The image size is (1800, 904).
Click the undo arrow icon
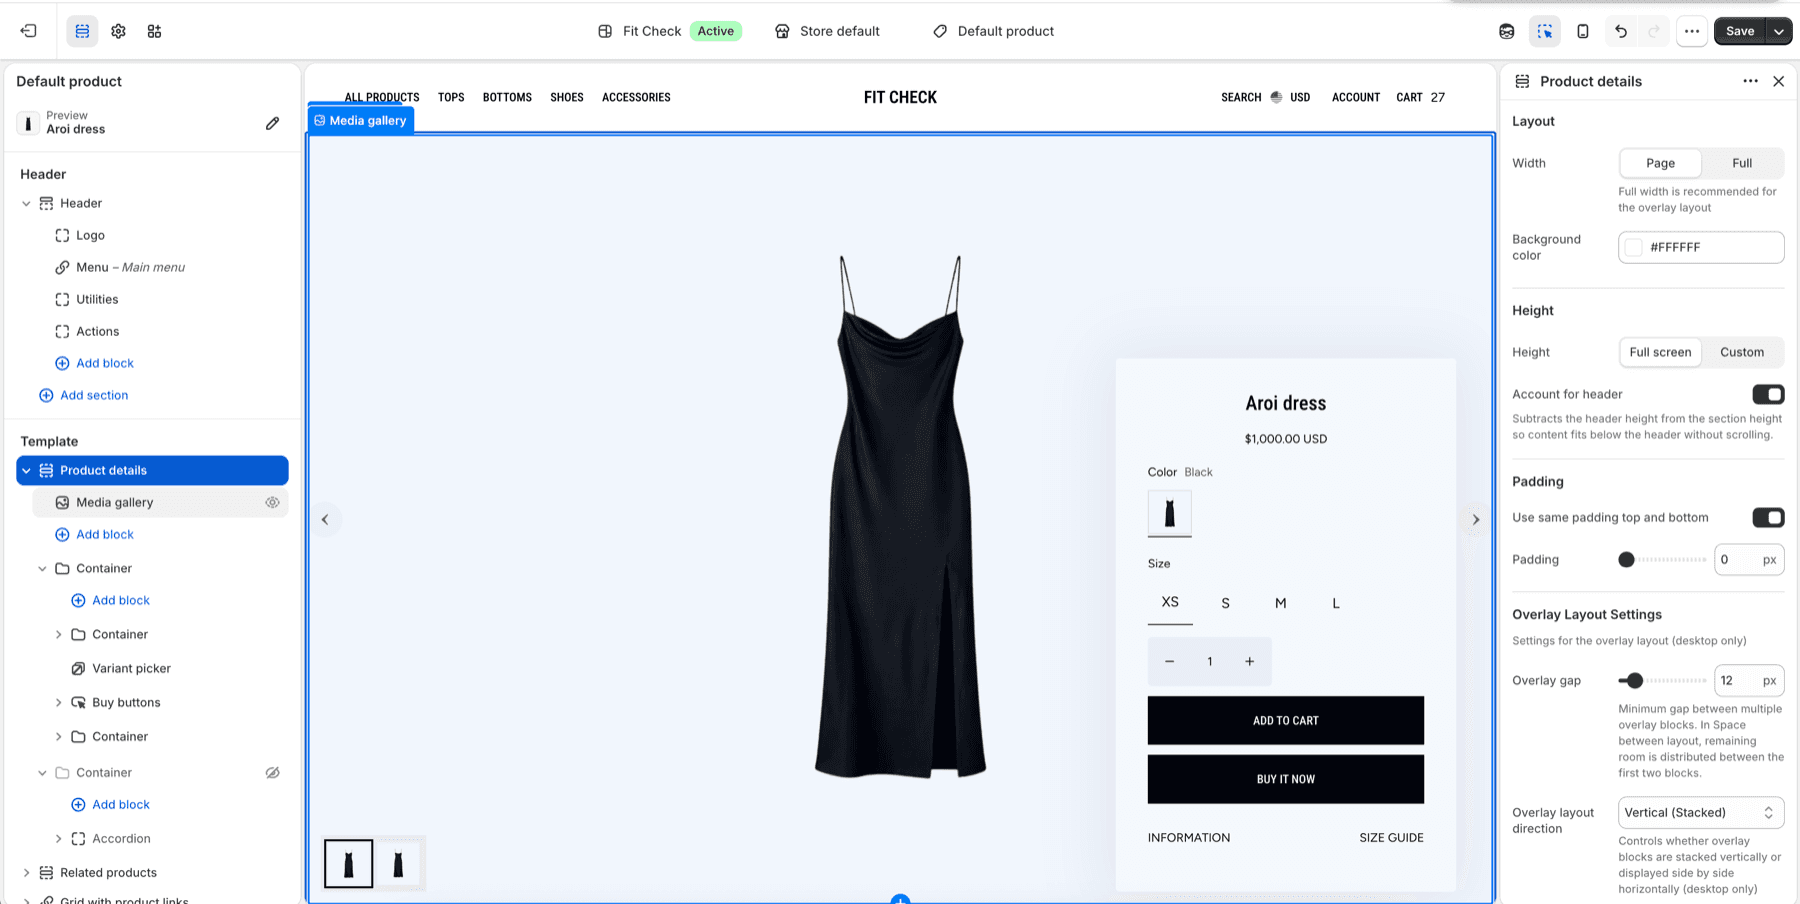click(x=1621, y=31)
